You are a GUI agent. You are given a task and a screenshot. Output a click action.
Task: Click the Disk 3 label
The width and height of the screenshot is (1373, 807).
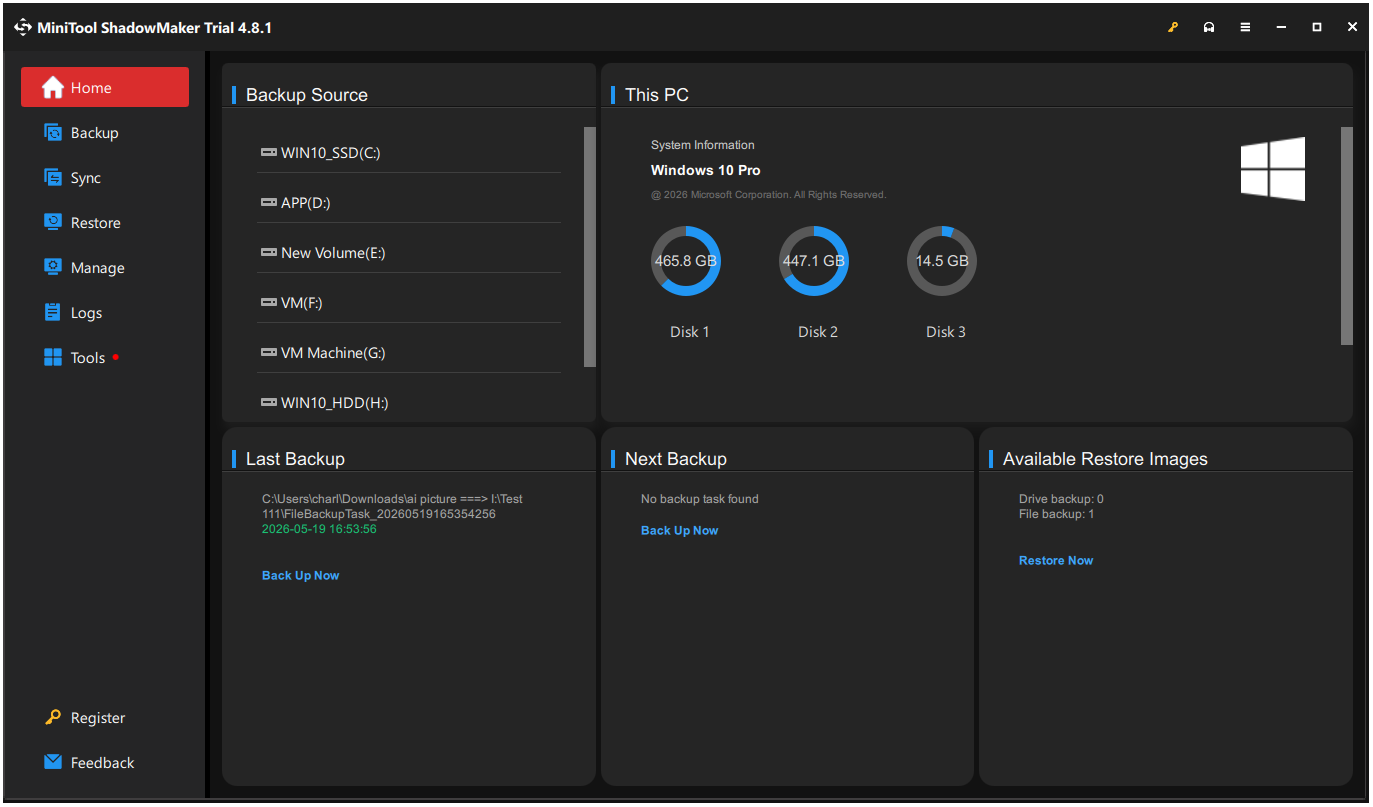click(x=946, y=332)
